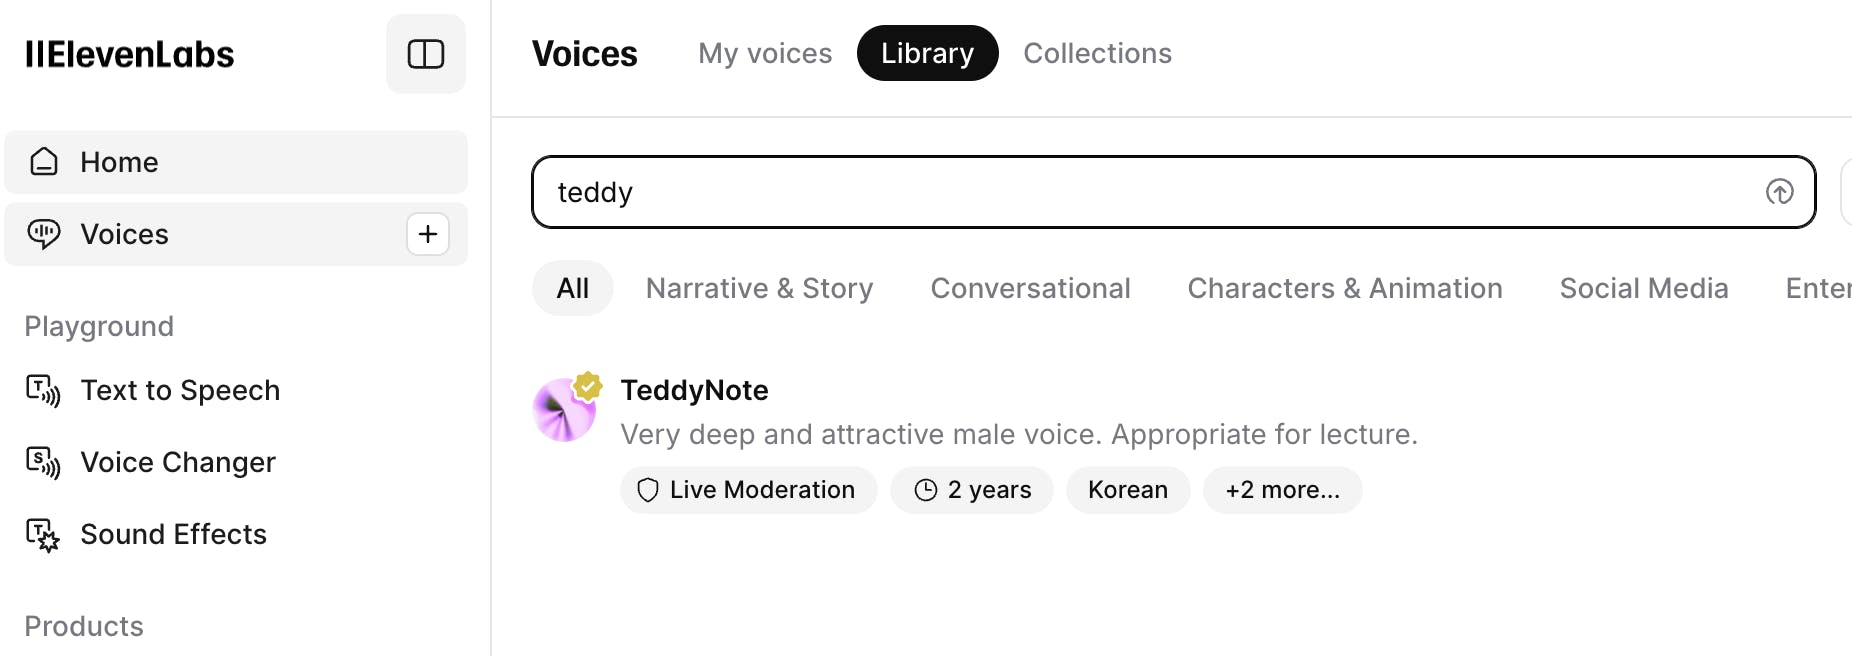Screen dimensions: 1852x656
Task: Click the Korean language tag
Action: point(1127,490)
